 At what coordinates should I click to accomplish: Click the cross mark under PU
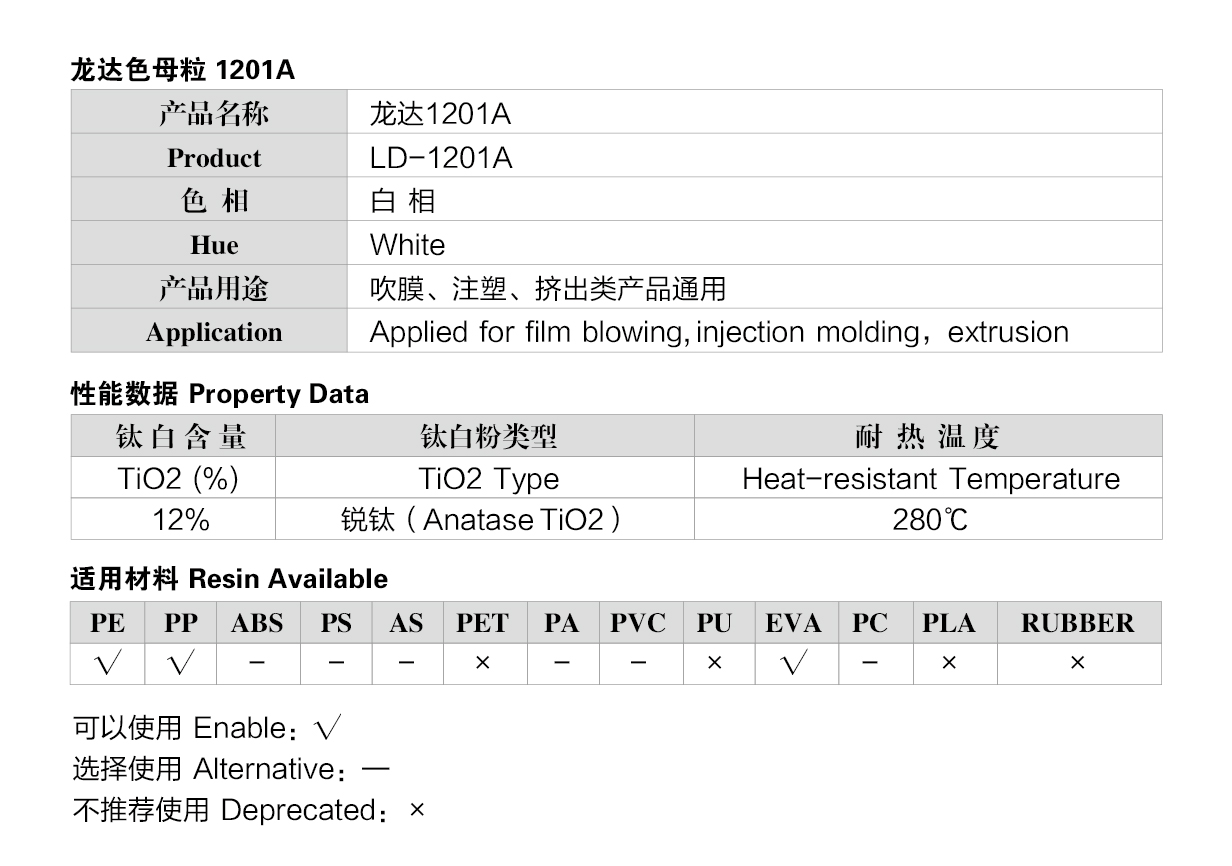point(714,663)
